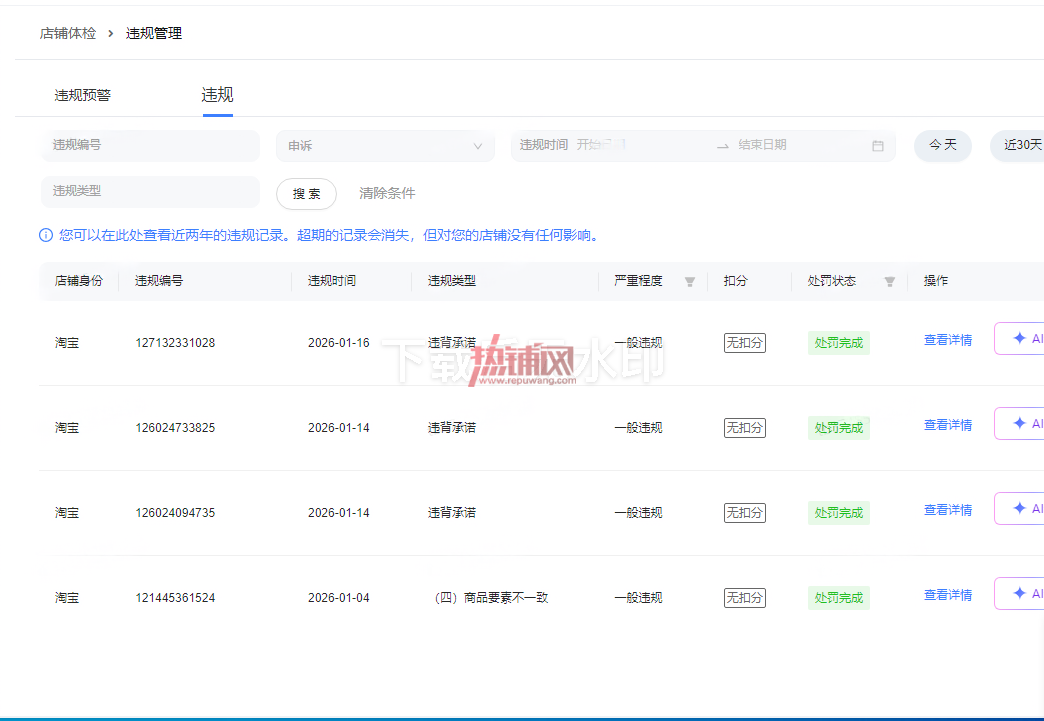The height and width of the screenshot is (721, 1044).
Task: Click the 申诉 dropdown chevron arrow
Action: pos(477,146)
